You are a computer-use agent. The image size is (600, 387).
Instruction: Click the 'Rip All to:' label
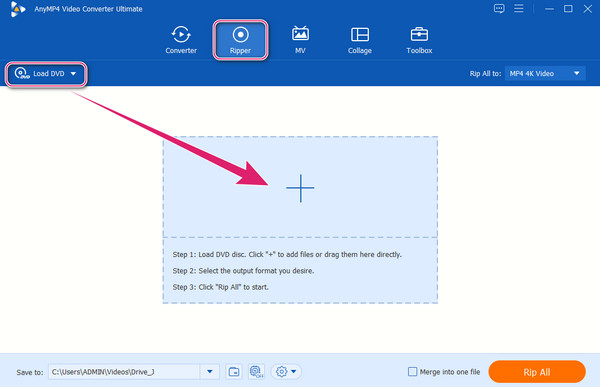485,73
